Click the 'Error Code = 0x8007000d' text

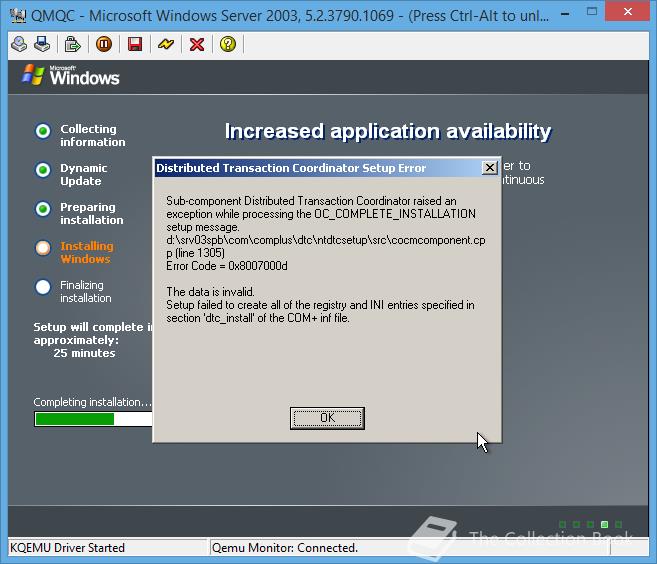227,266
